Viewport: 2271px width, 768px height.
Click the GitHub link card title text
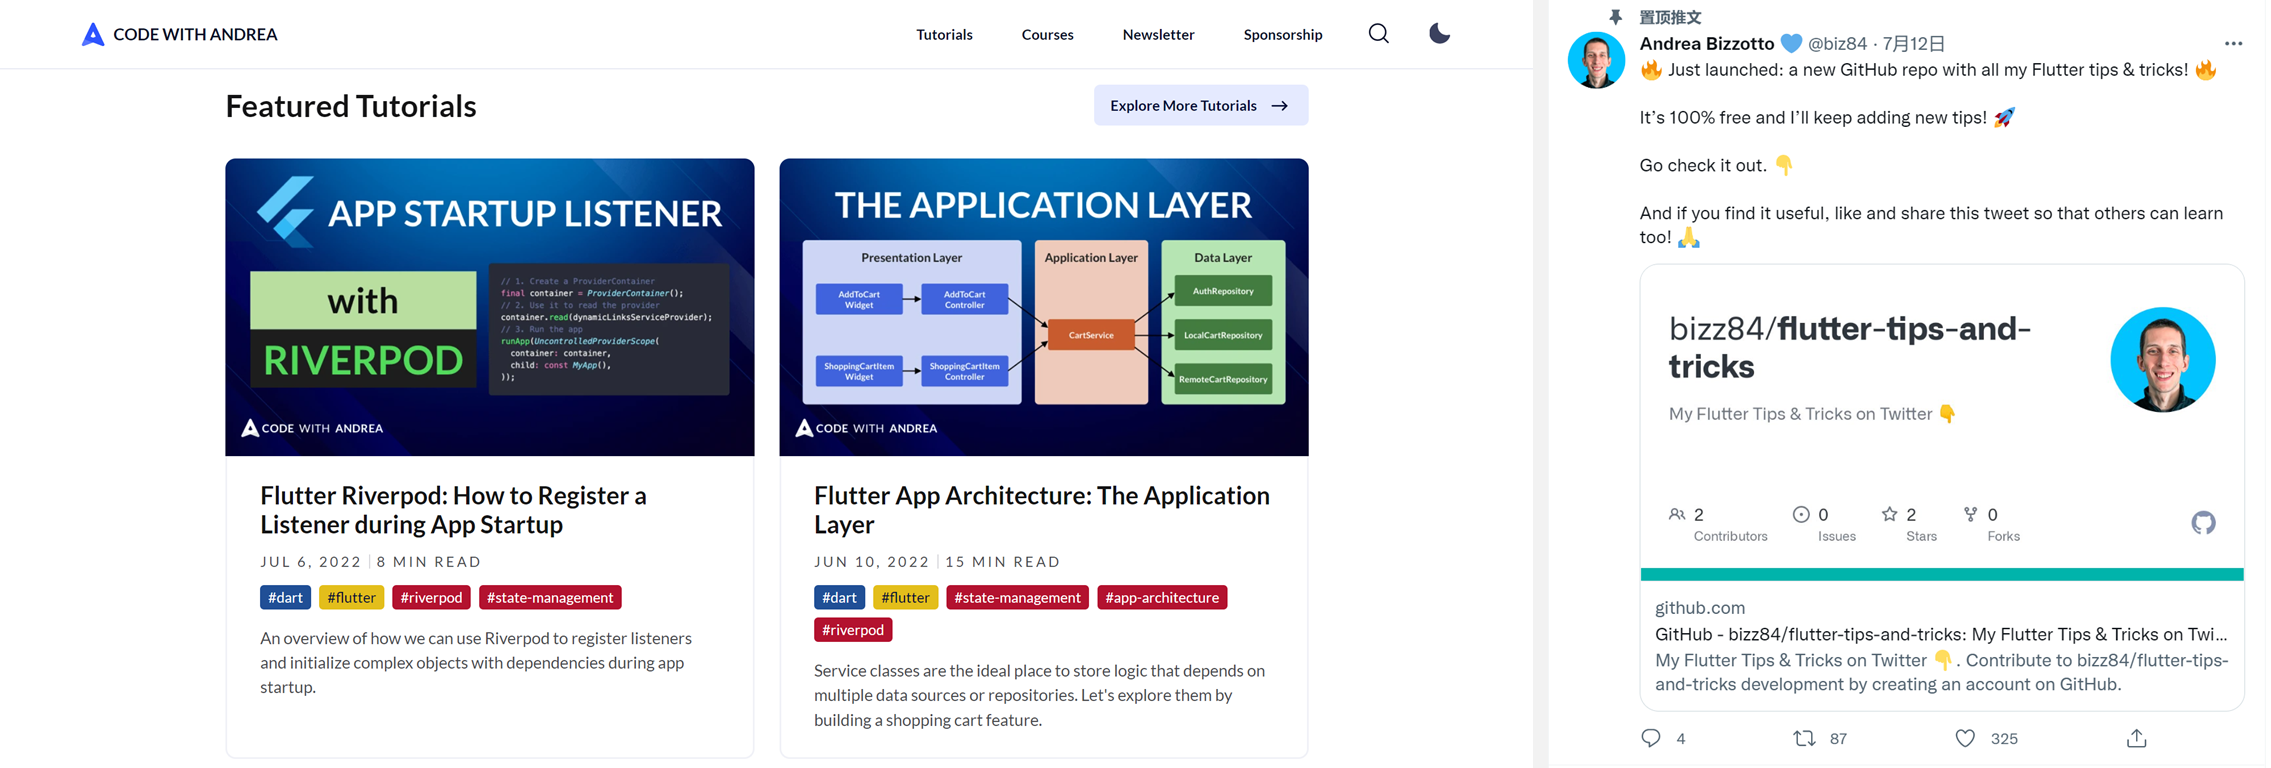pyautogui.click(x=1941, y=634)
